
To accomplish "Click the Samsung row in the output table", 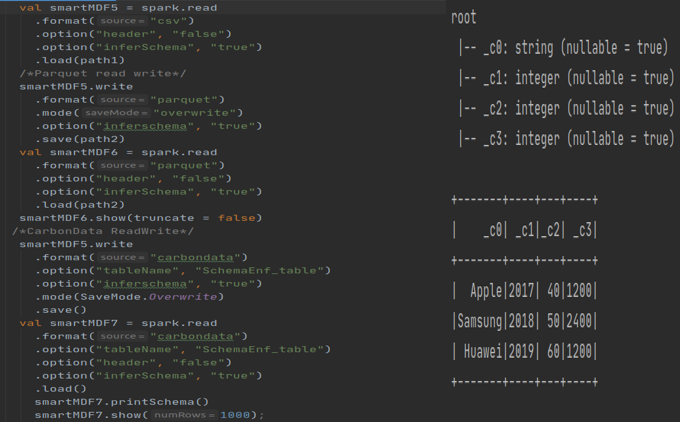I will click(x=525, y=320).
